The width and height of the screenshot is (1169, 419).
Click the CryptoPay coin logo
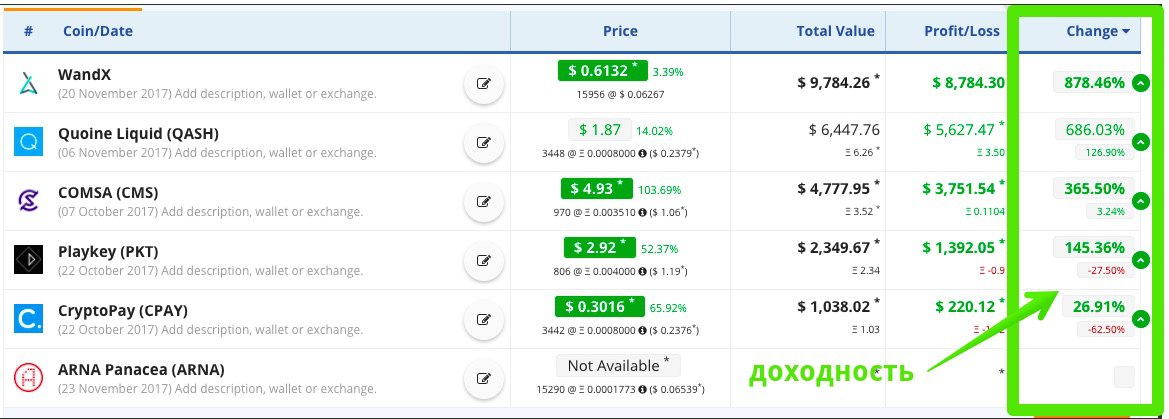tap(29, 318)
